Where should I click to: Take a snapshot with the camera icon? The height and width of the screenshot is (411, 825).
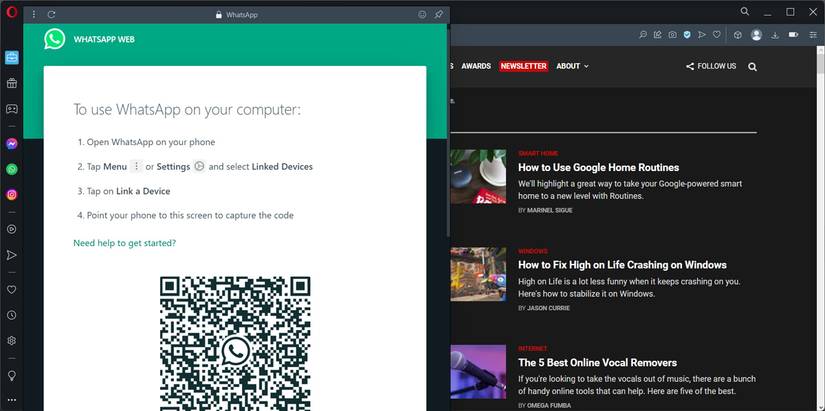pyautogui.click(x=672, y=35)
